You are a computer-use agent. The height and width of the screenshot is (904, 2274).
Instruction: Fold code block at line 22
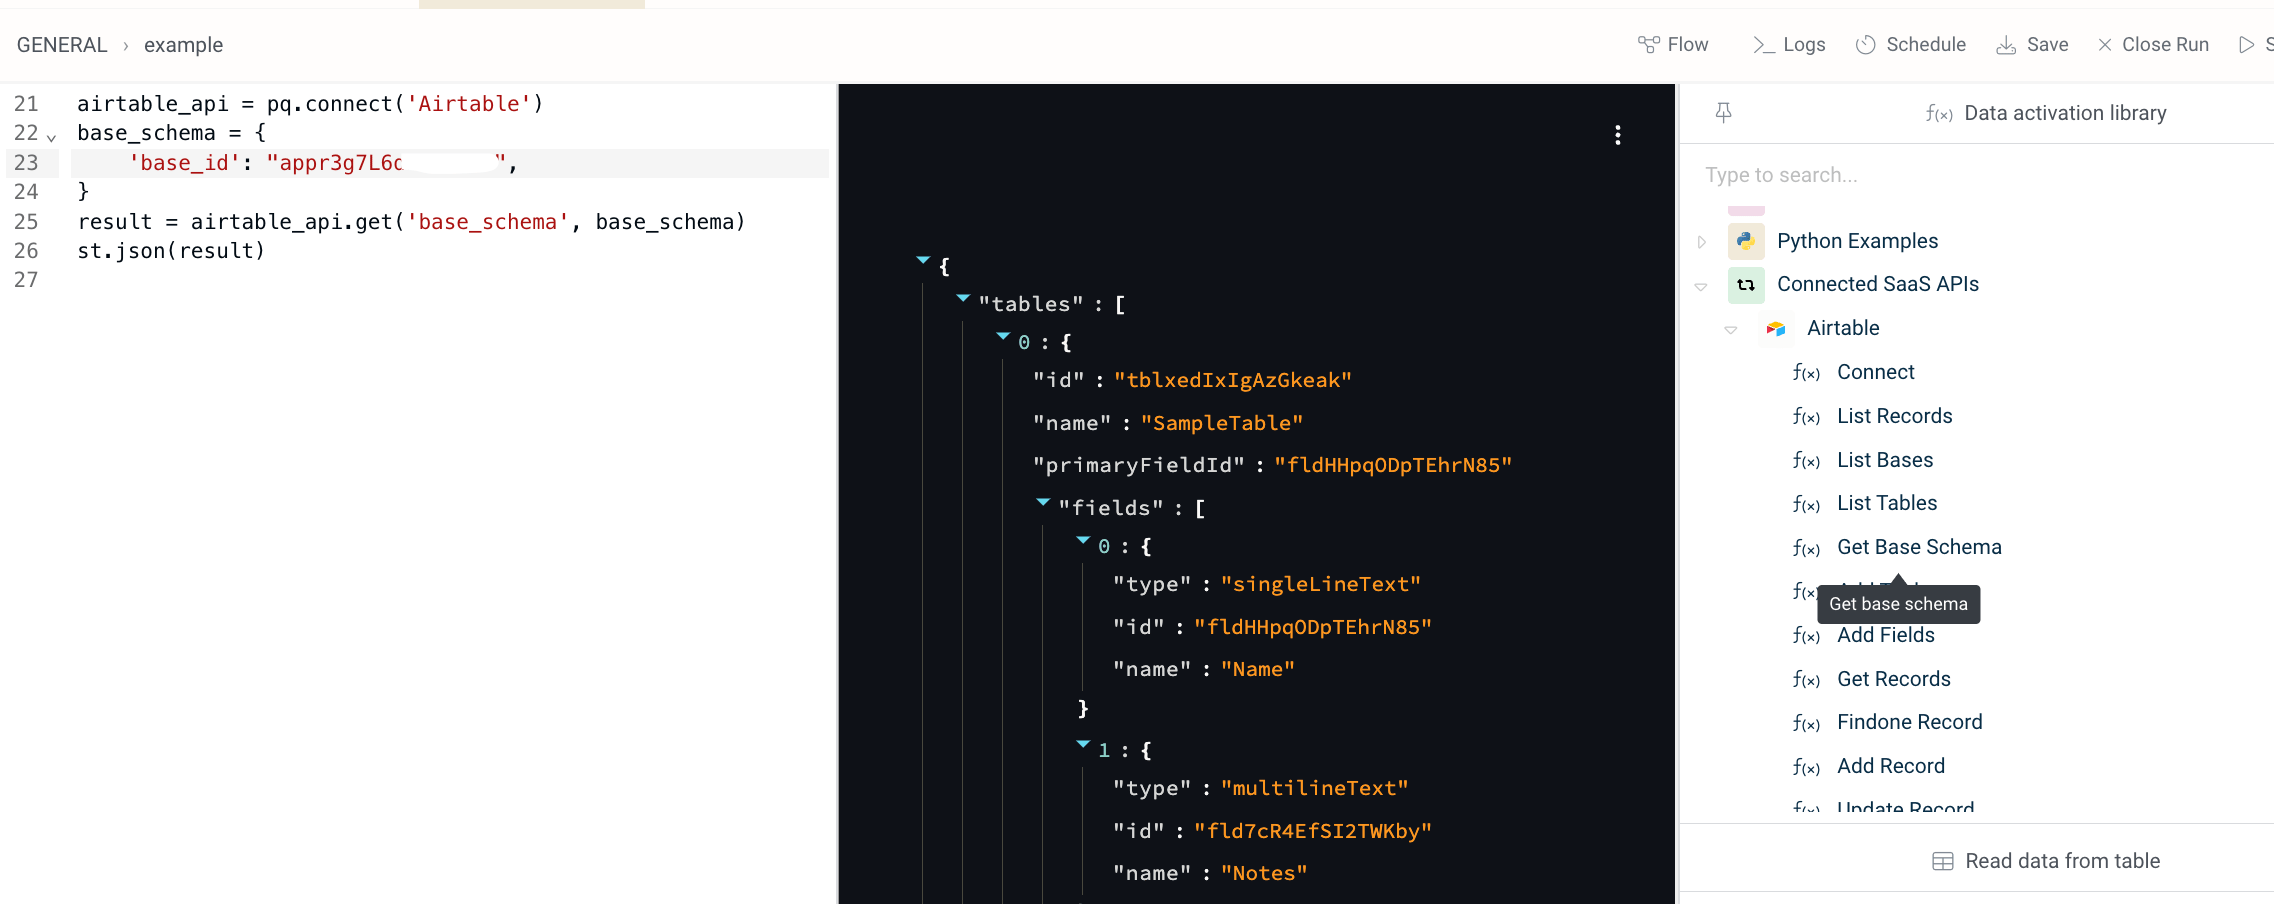[51, 137]
